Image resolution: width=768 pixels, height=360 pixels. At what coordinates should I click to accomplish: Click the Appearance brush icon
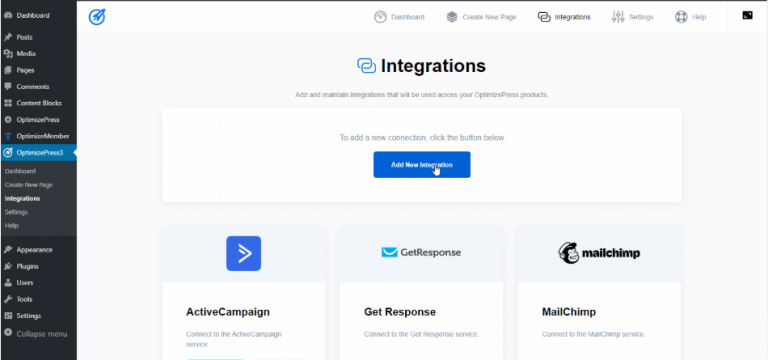(x=8, y=250)
